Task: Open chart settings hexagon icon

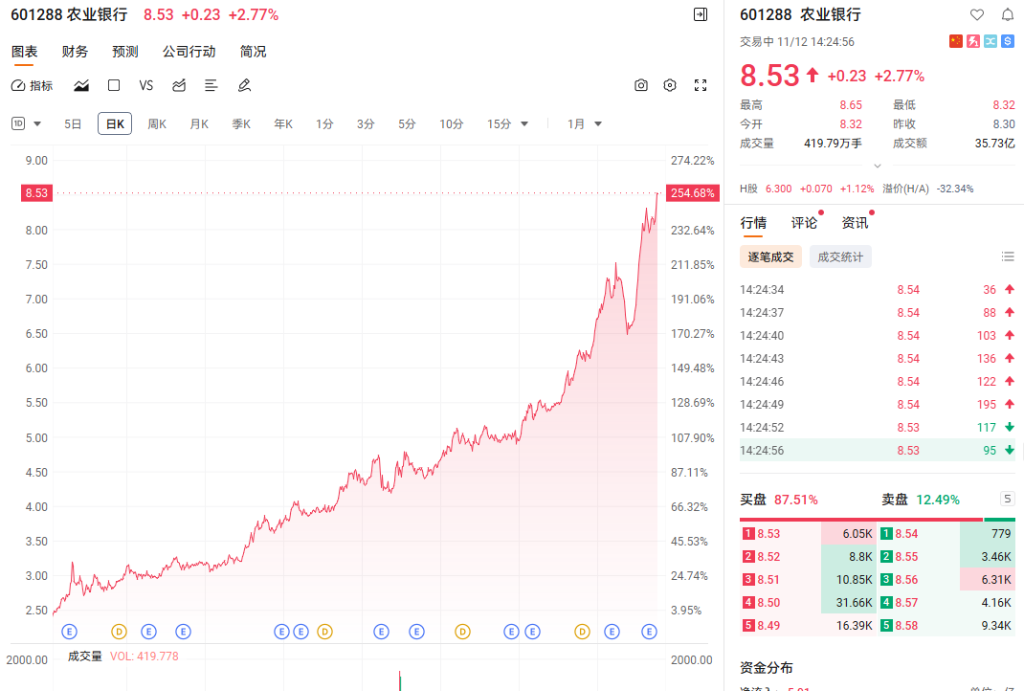Action: coord(670,86)
